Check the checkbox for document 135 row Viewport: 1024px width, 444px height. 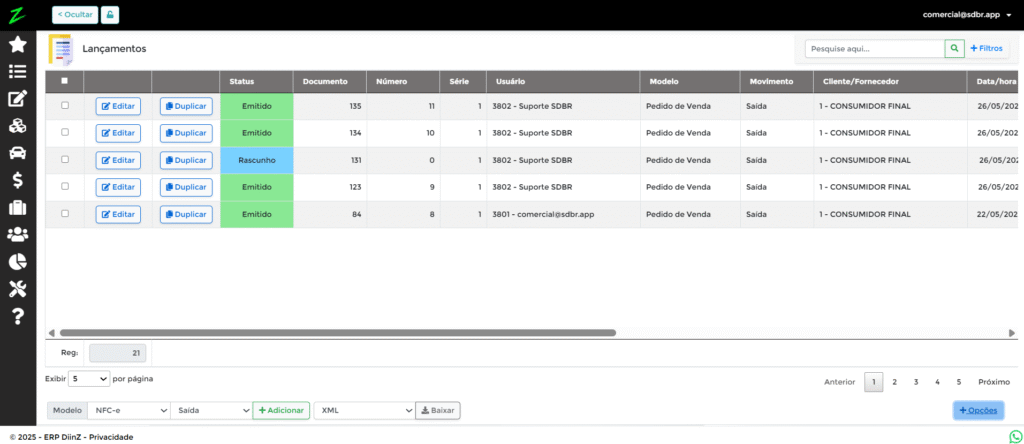click(x=65, y=105)
